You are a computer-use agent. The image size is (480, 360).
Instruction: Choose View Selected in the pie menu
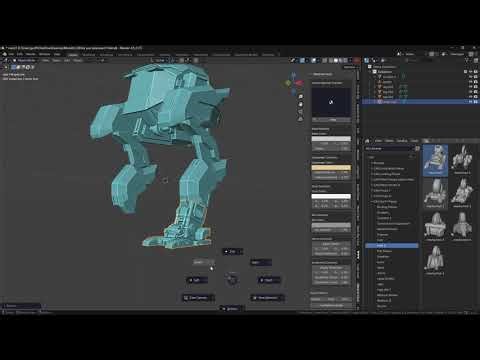[267, 298]
